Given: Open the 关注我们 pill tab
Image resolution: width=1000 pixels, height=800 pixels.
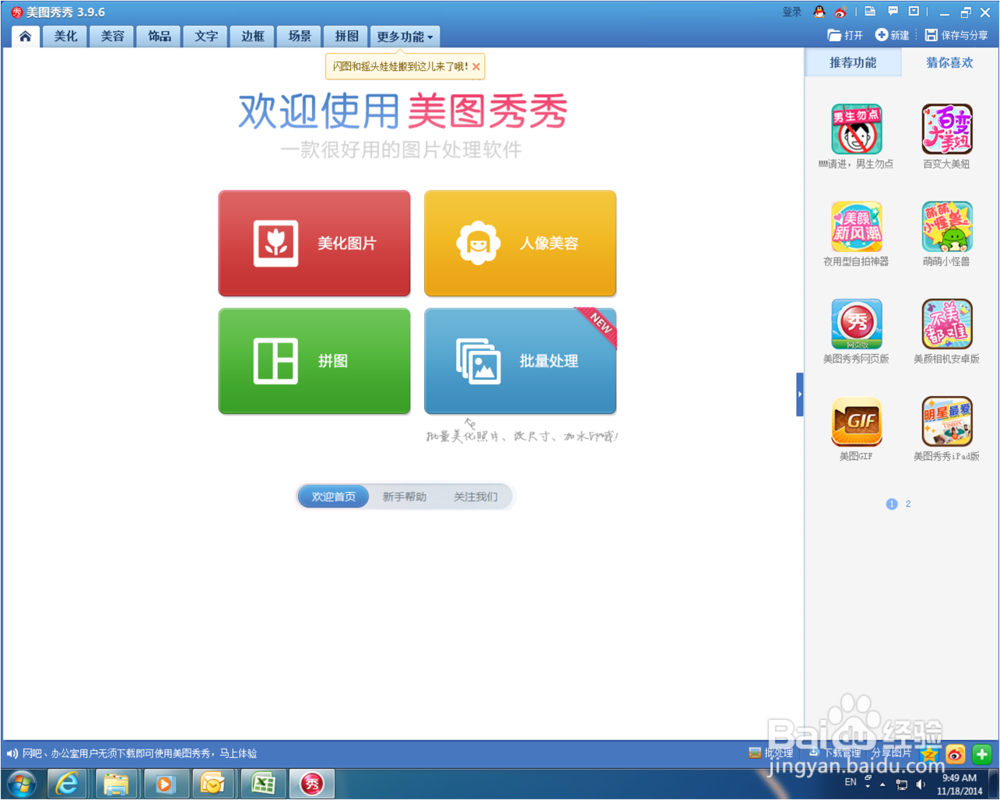Looking at the screenshot, I should pos(475,496).
